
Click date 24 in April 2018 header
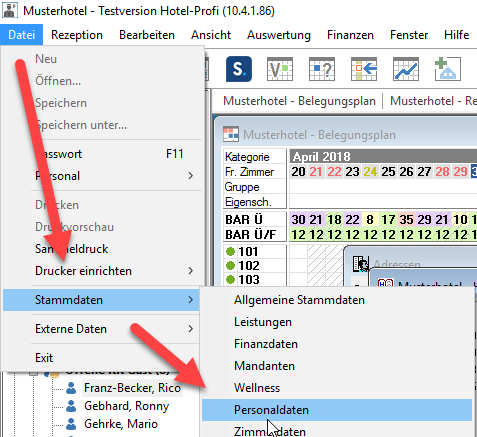[370, 172]
